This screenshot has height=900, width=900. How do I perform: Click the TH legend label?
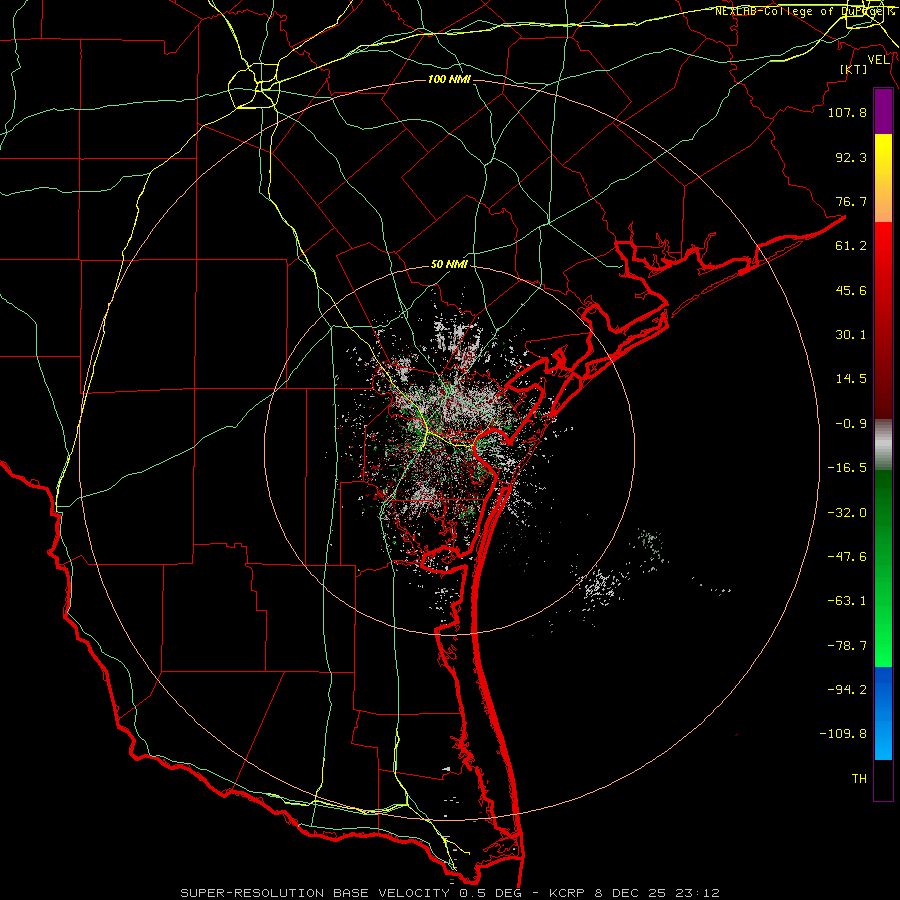[x=859, y=779]
